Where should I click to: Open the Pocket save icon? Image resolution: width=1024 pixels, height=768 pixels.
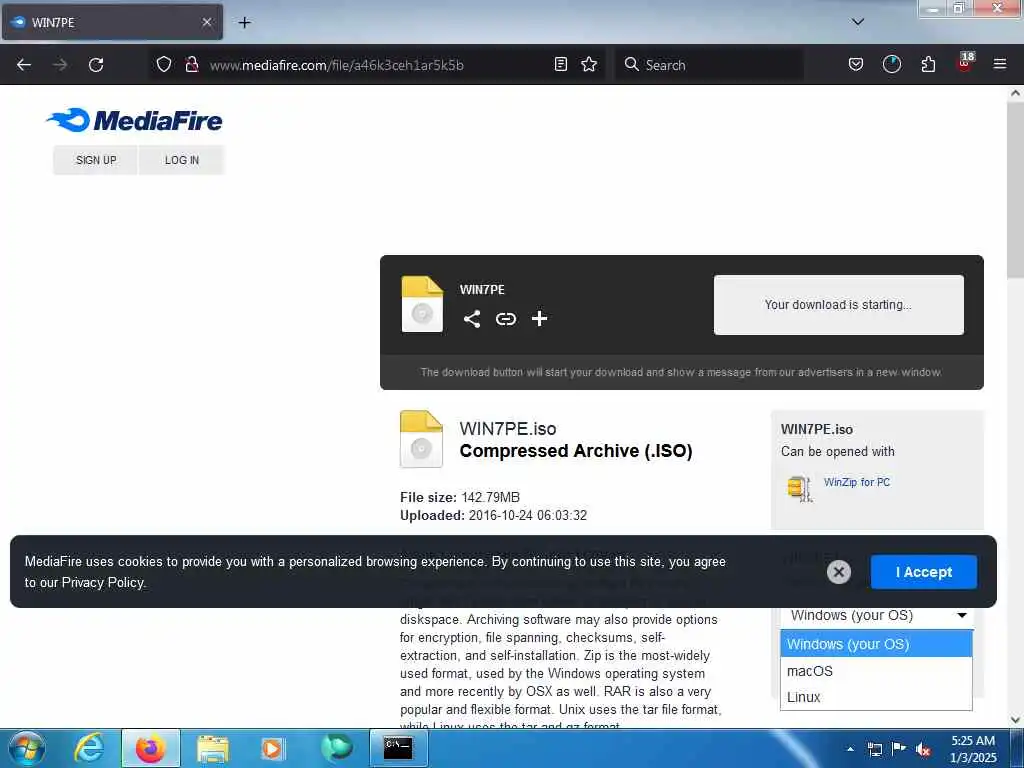(856, 65)
